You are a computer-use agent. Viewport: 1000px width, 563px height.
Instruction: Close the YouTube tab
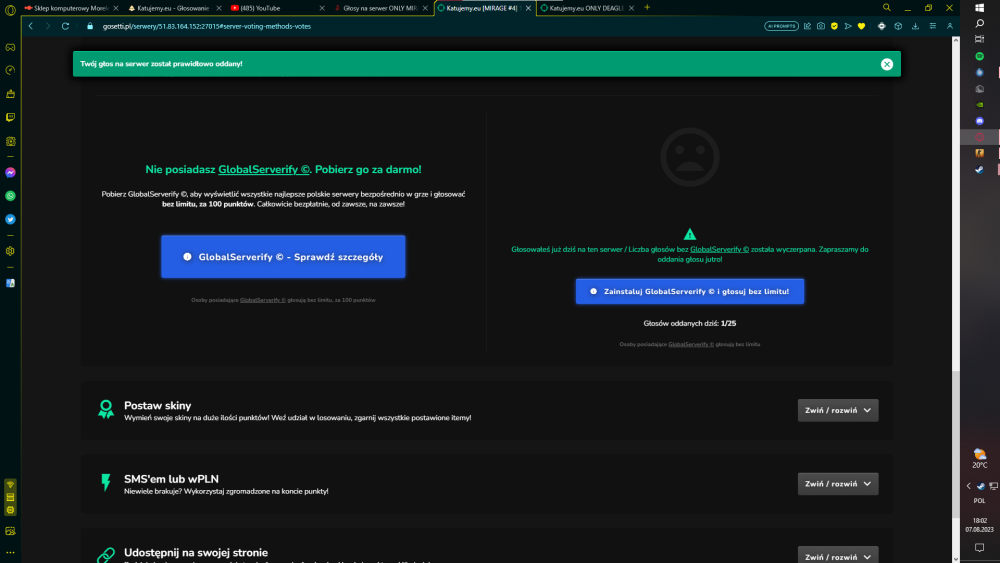pos(321,8)
